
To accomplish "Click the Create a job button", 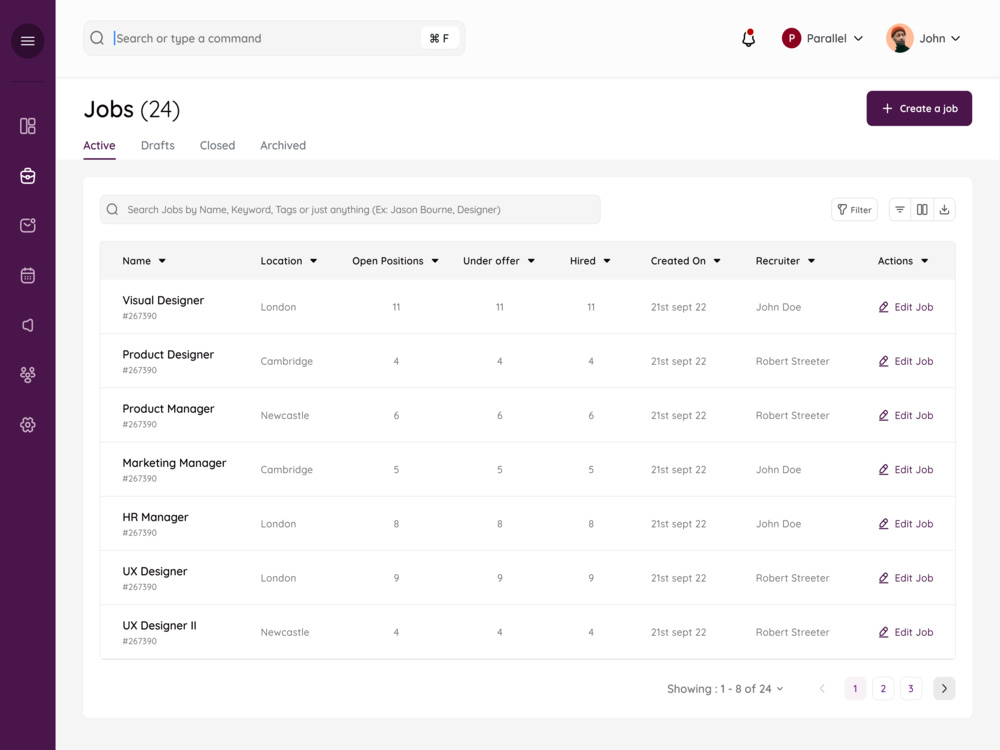I will point(919,108).
